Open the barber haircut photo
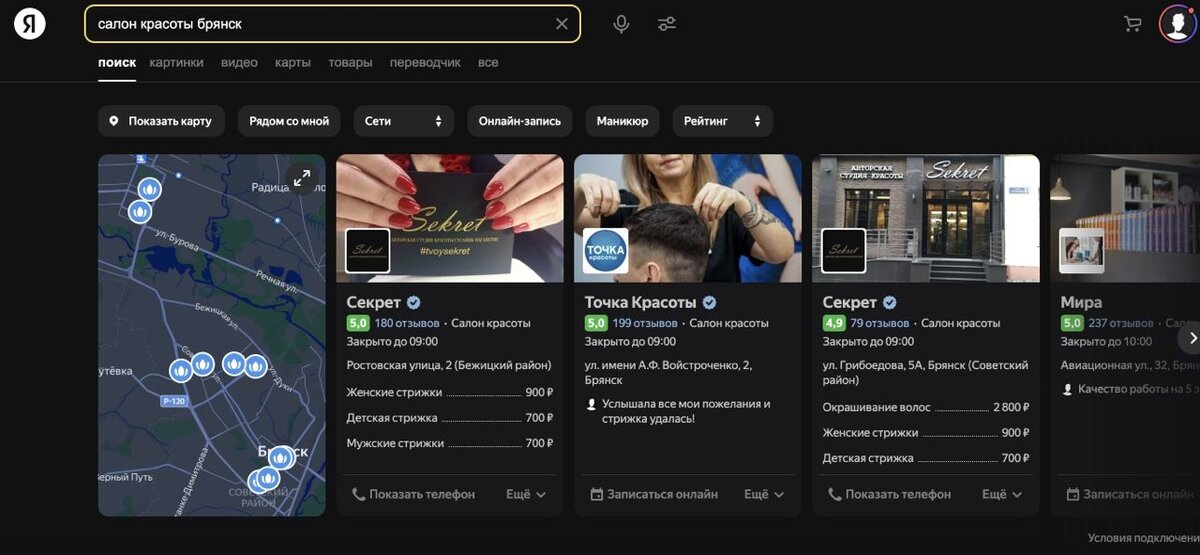The height and width of the screenshot is (555, 1200). pyautogui.click(x=688, y=218)
